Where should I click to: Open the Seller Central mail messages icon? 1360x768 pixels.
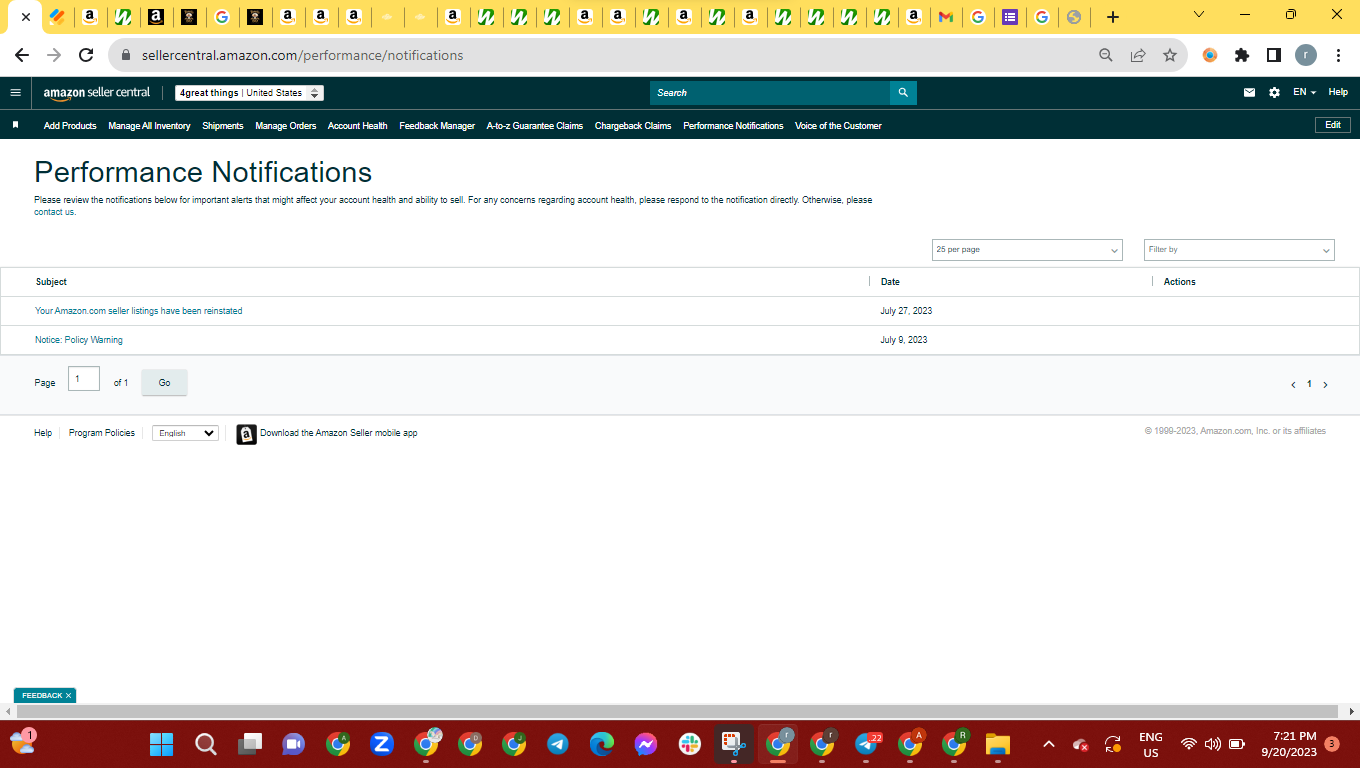pos(1249,93)
